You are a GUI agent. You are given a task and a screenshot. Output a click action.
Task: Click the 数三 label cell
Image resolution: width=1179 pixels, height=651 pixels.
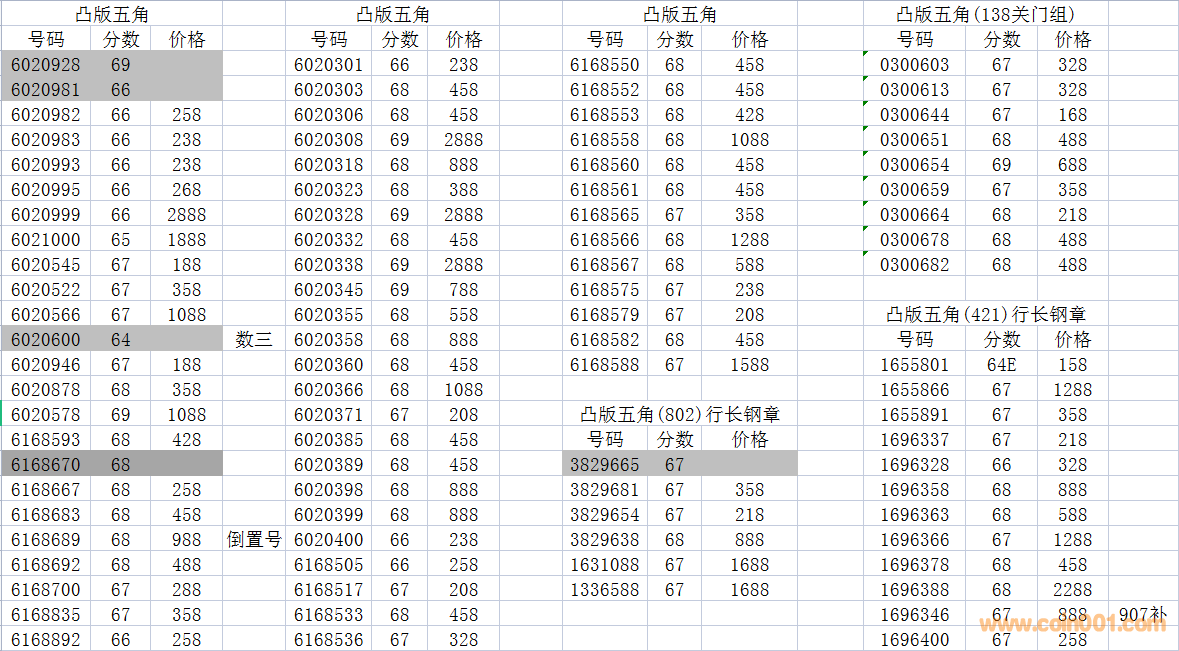[254, 340]
